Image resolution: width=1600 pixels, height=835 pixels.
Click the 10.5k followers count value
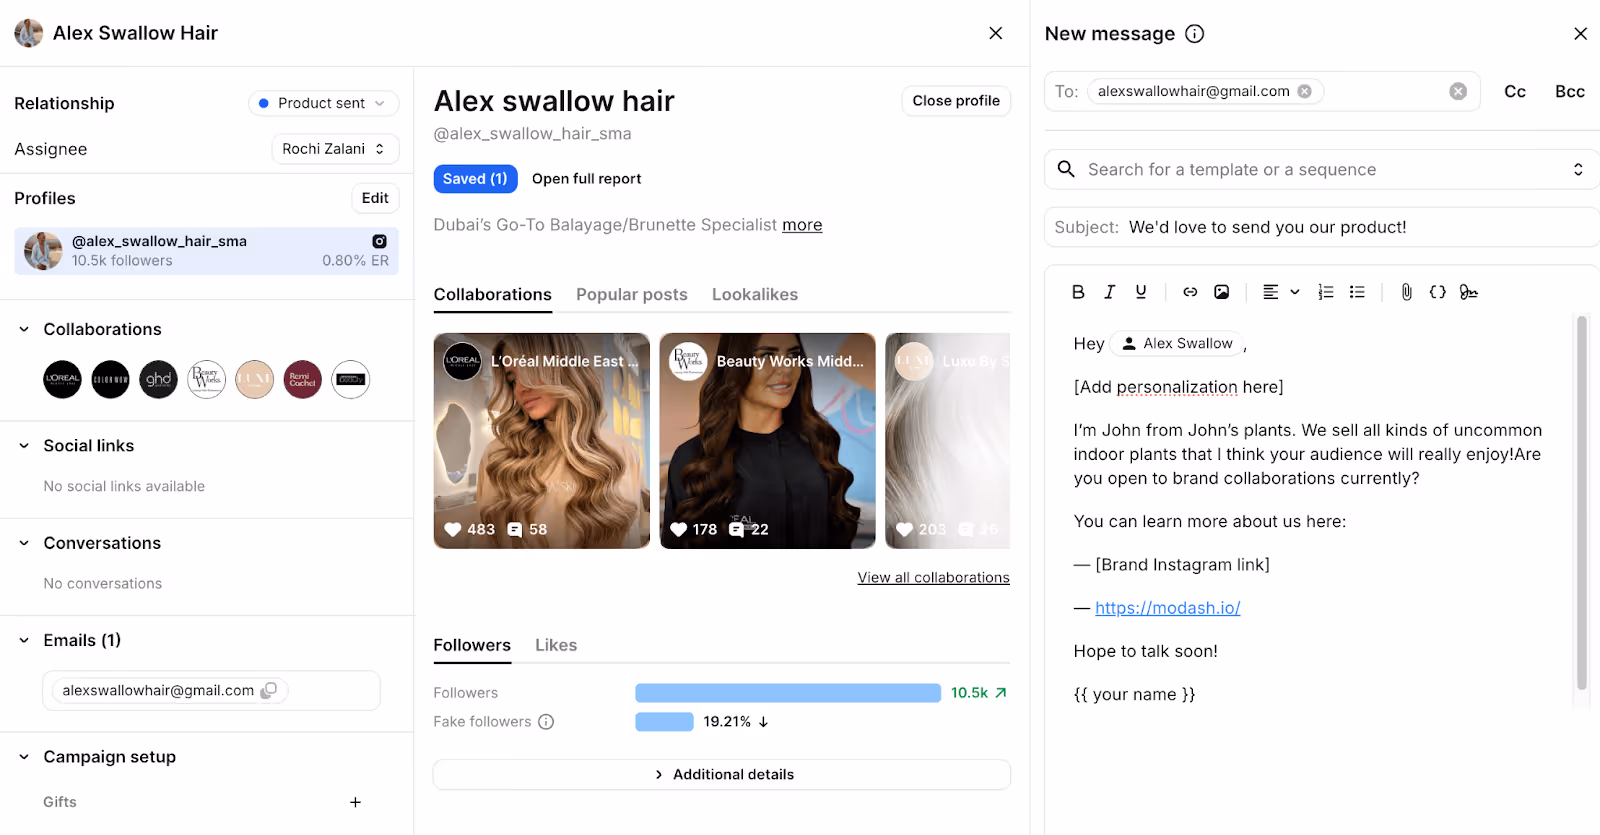969,693
